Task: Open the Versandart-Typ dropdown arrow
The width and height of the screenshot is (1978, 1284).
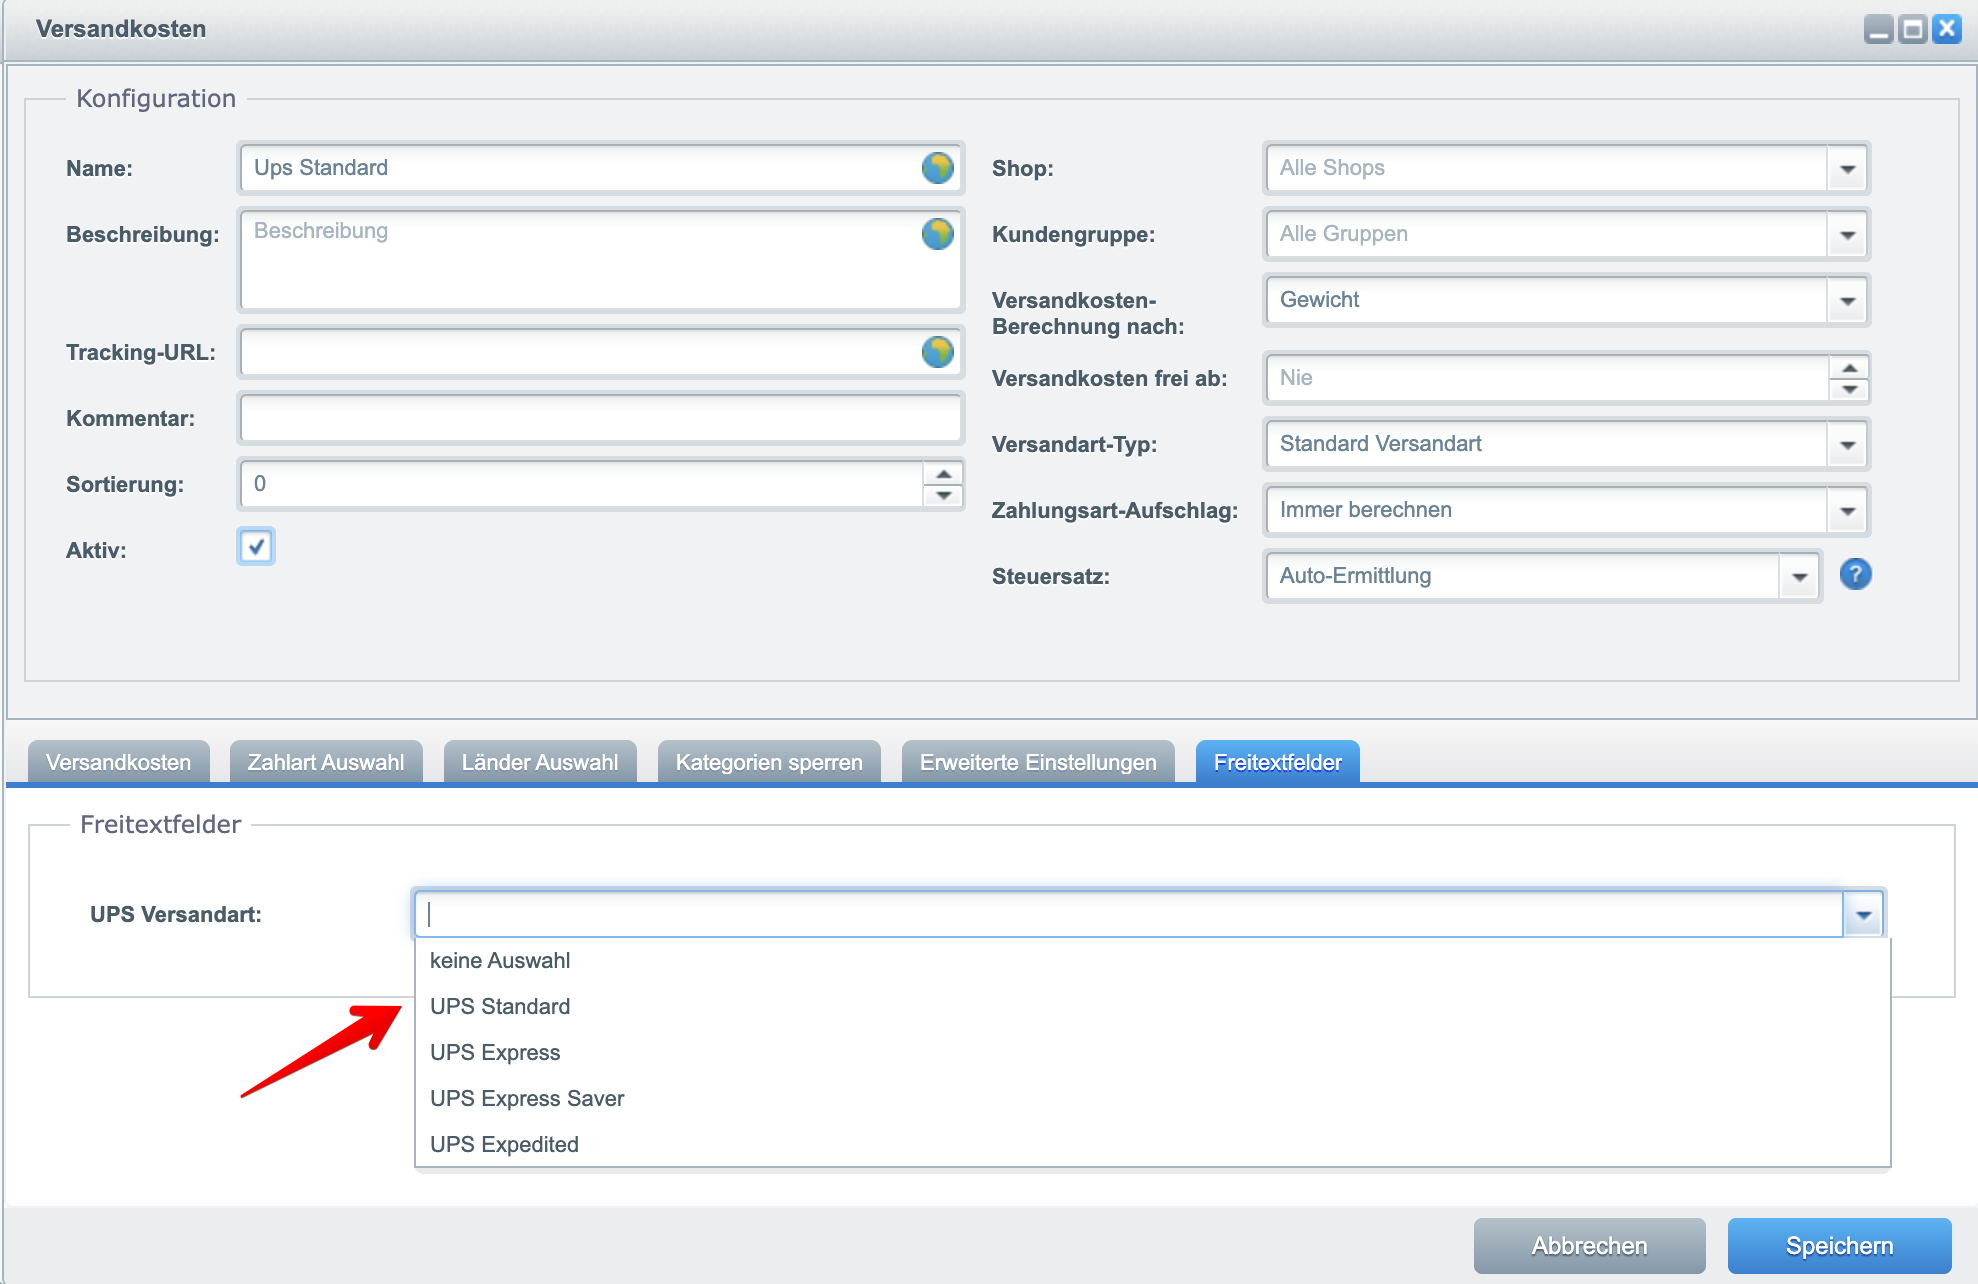Action: pyautogui.click(x=1847, y=444)
